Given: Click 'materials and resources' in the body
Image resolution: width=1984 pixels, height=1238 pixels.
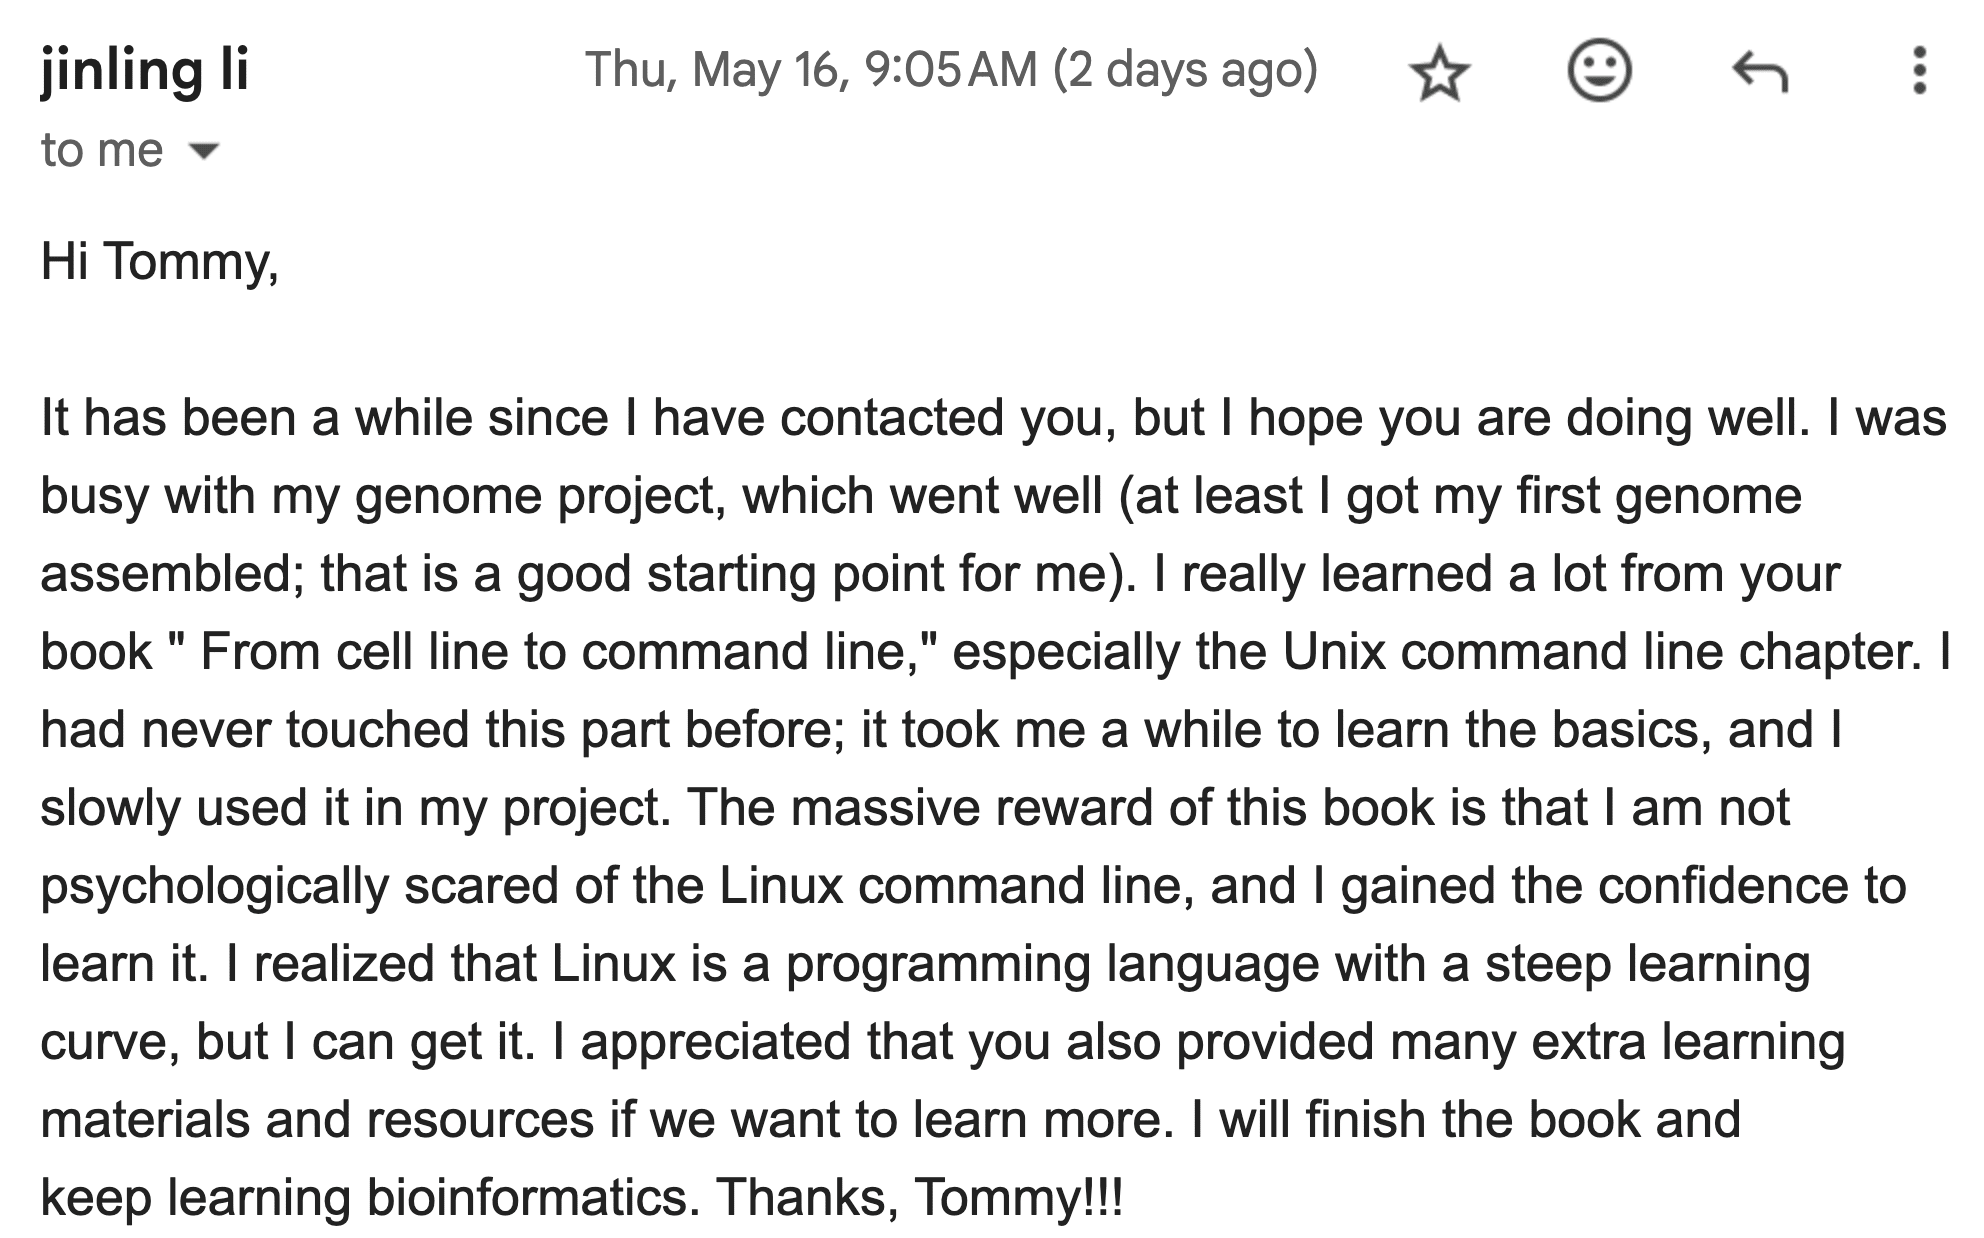Looking at the screenshot, I should tap(317, 1119).
